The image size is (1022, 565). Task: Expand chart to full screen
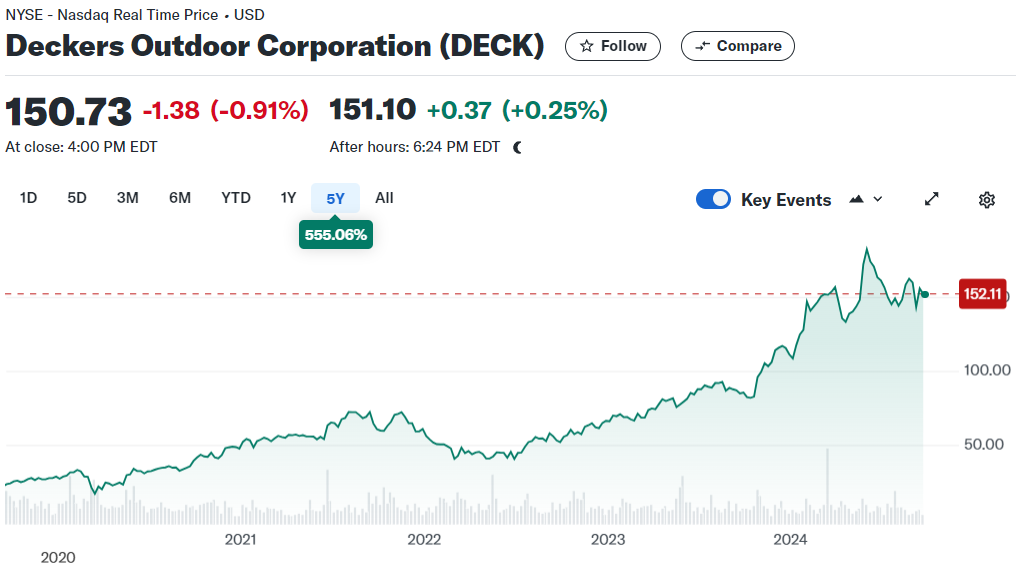(x=931, y=199)
